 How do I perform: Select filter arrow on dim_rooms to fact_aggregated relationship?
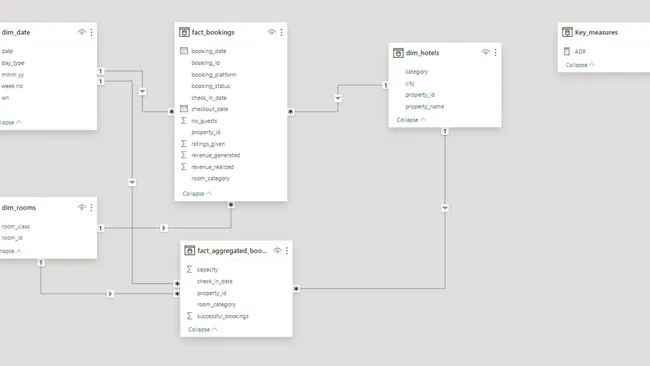pos(110,293)
